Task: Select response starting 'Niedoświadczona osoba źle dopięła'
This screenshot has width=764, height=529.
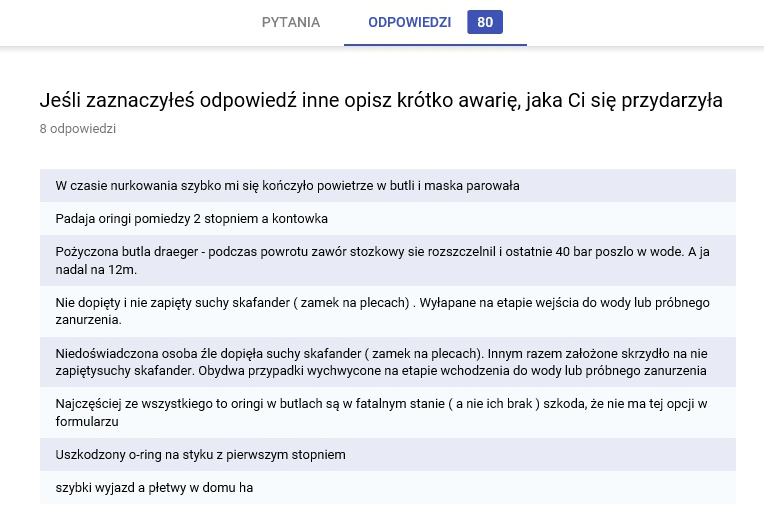Action: [x=388, y=362]
